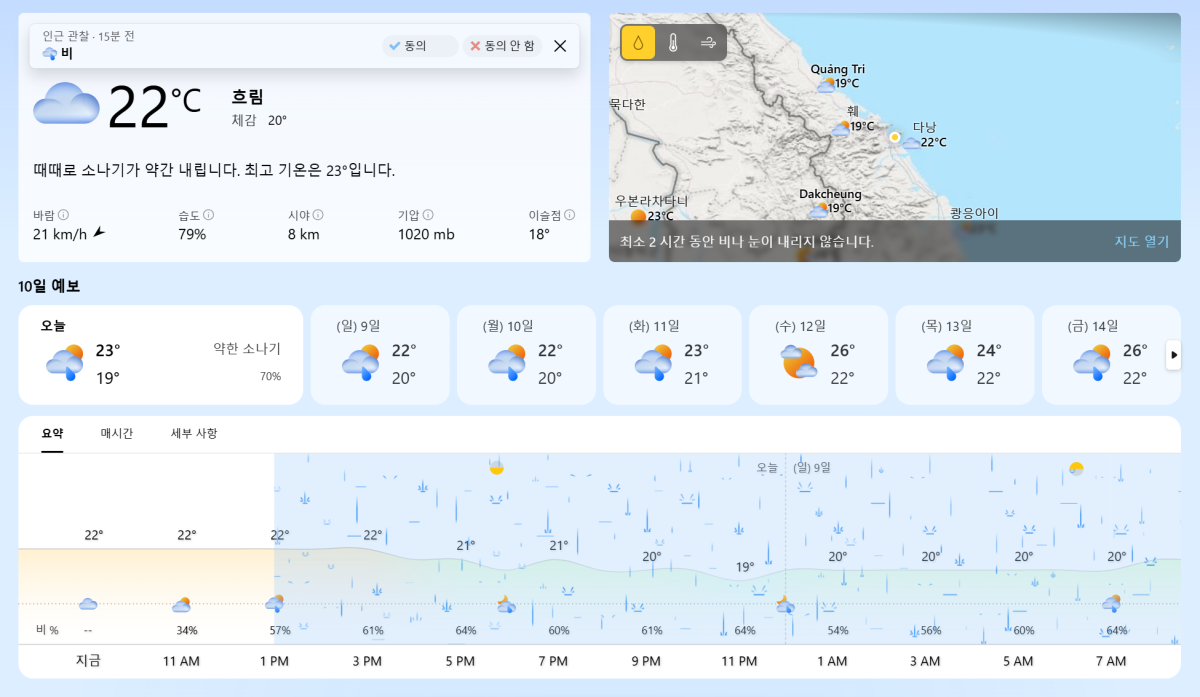Click the sunrise icon on hourly chart
The image size is (1200, 697).
coord(1076,468)
